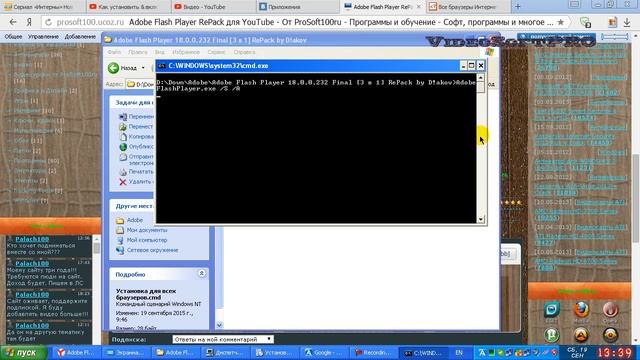Viewport: 640px width, 360px height.
Task: Switch to the Диспетчер taskbar item
Action: 225,353
